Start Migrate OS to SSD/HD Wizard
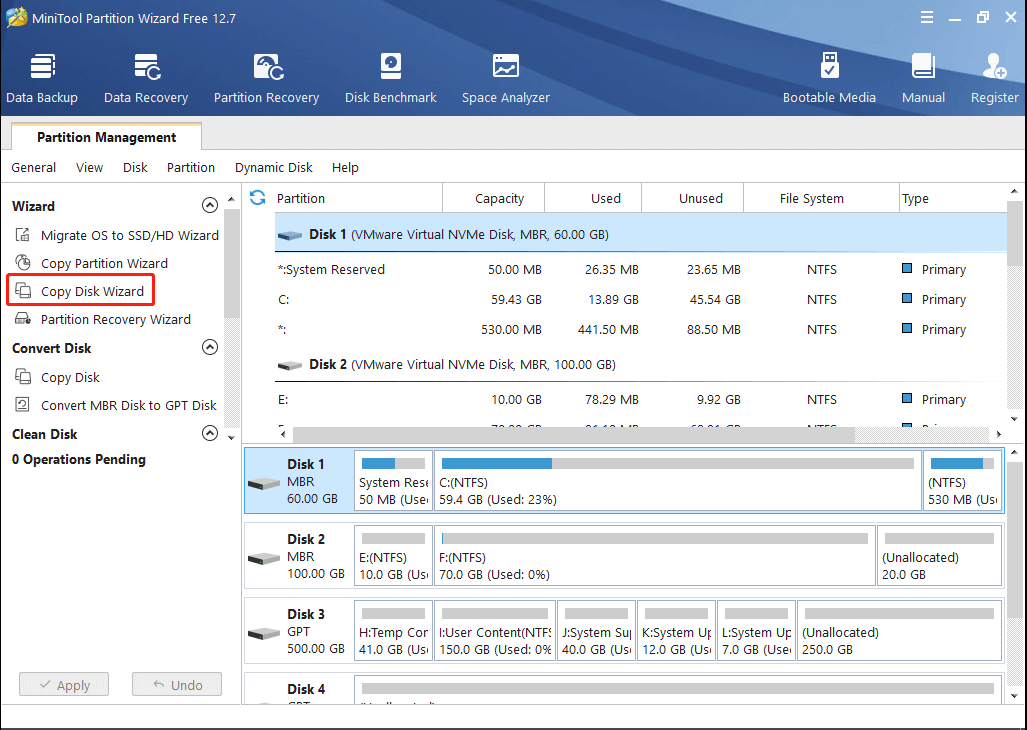1027x730 pixels. pos(130,235)
